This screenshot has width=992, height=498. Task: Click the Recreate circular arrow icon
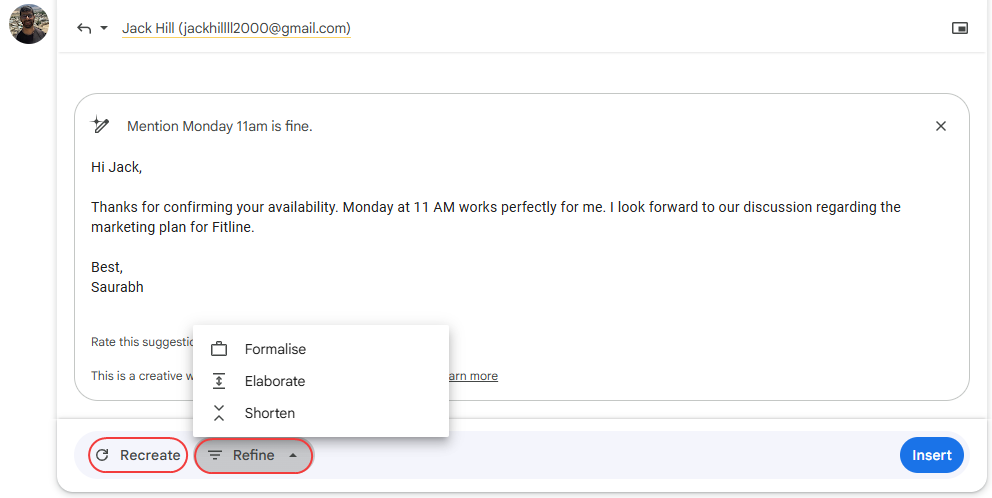[102, 455]
